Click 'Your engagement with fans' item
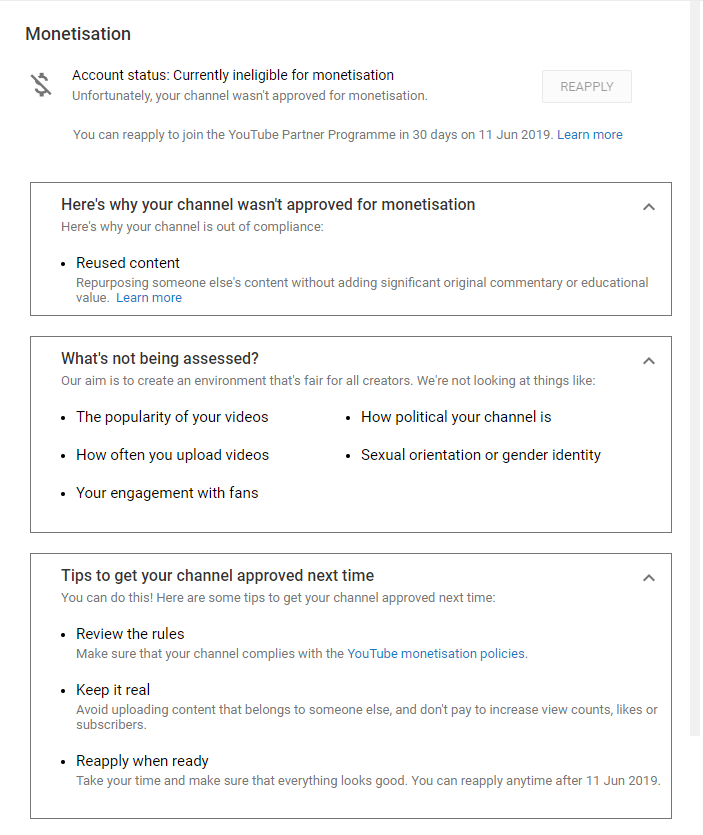 click(x=167, y=493)
